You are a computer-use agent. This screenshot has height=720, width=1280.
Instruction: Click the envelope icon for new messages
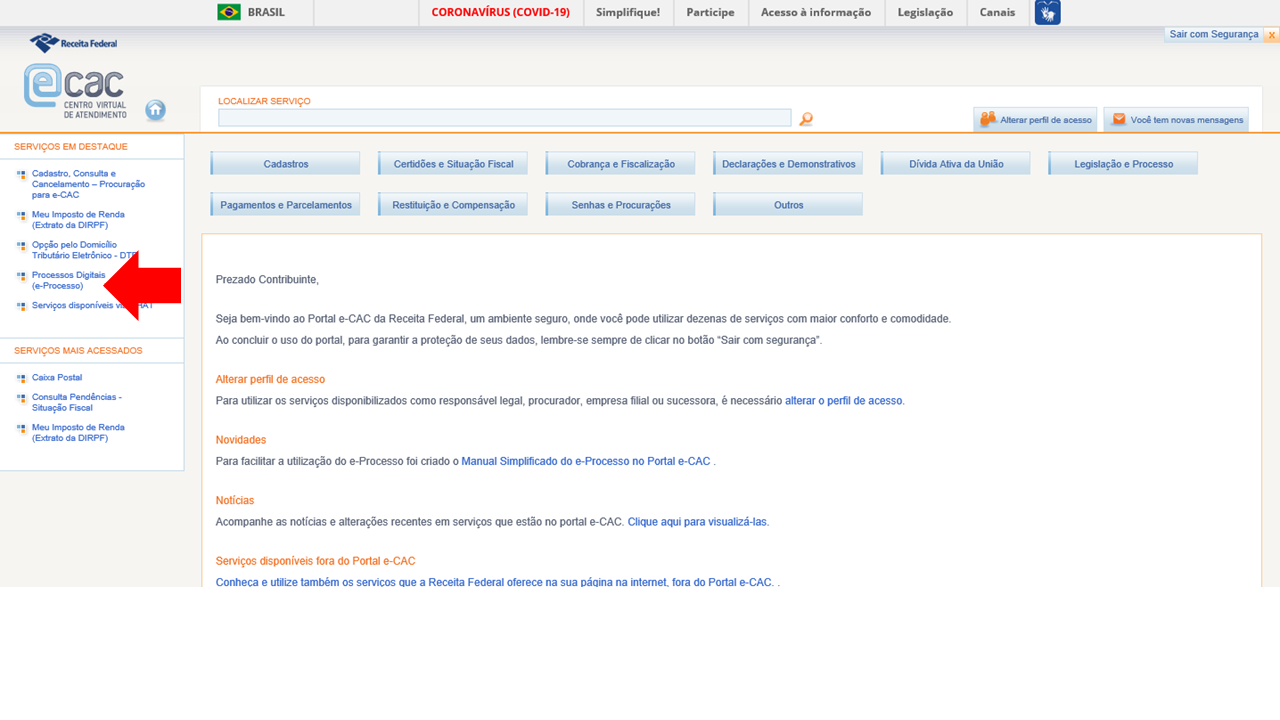[x=1119, y=119]
